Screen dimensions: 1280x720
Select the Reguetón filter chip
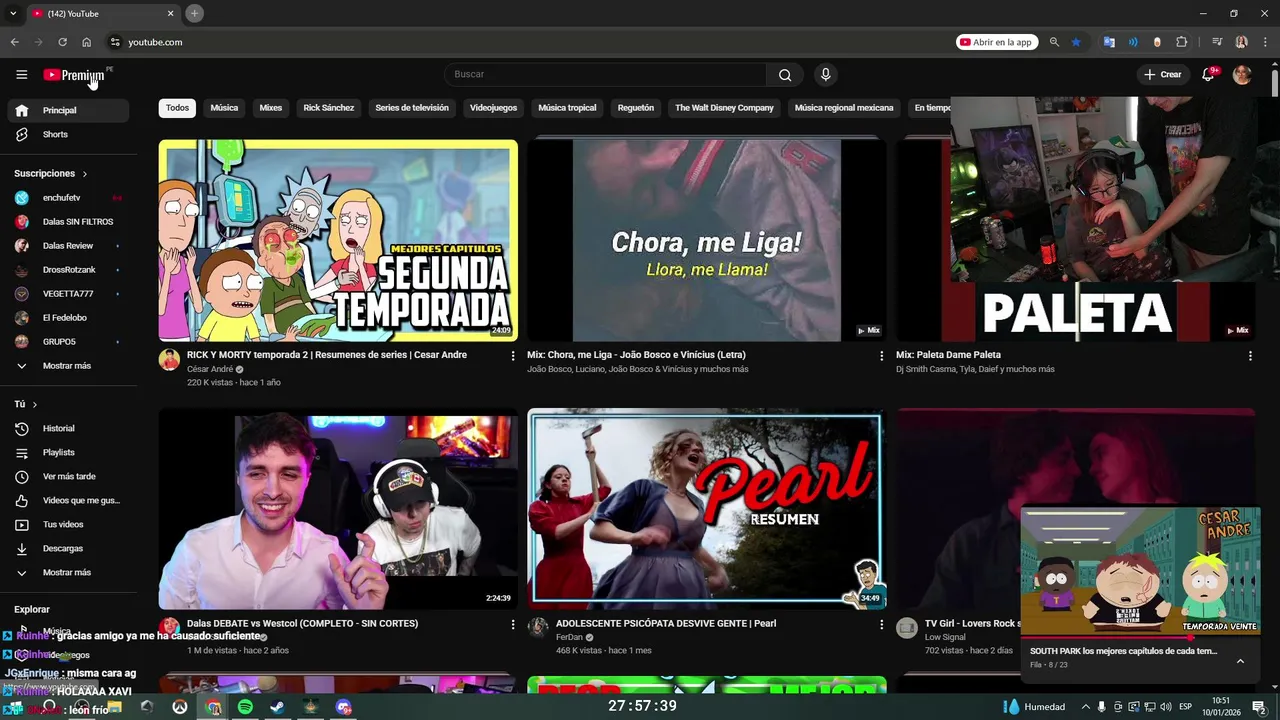pyautogui.click(x=636, y=108)
